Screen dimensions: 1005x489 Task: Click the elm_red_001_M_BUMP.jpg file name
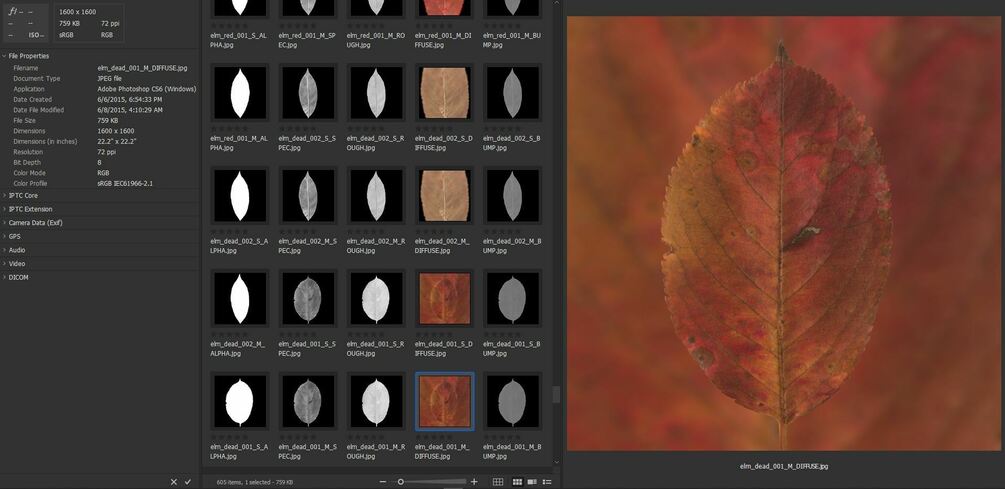[x=511, y=40]
